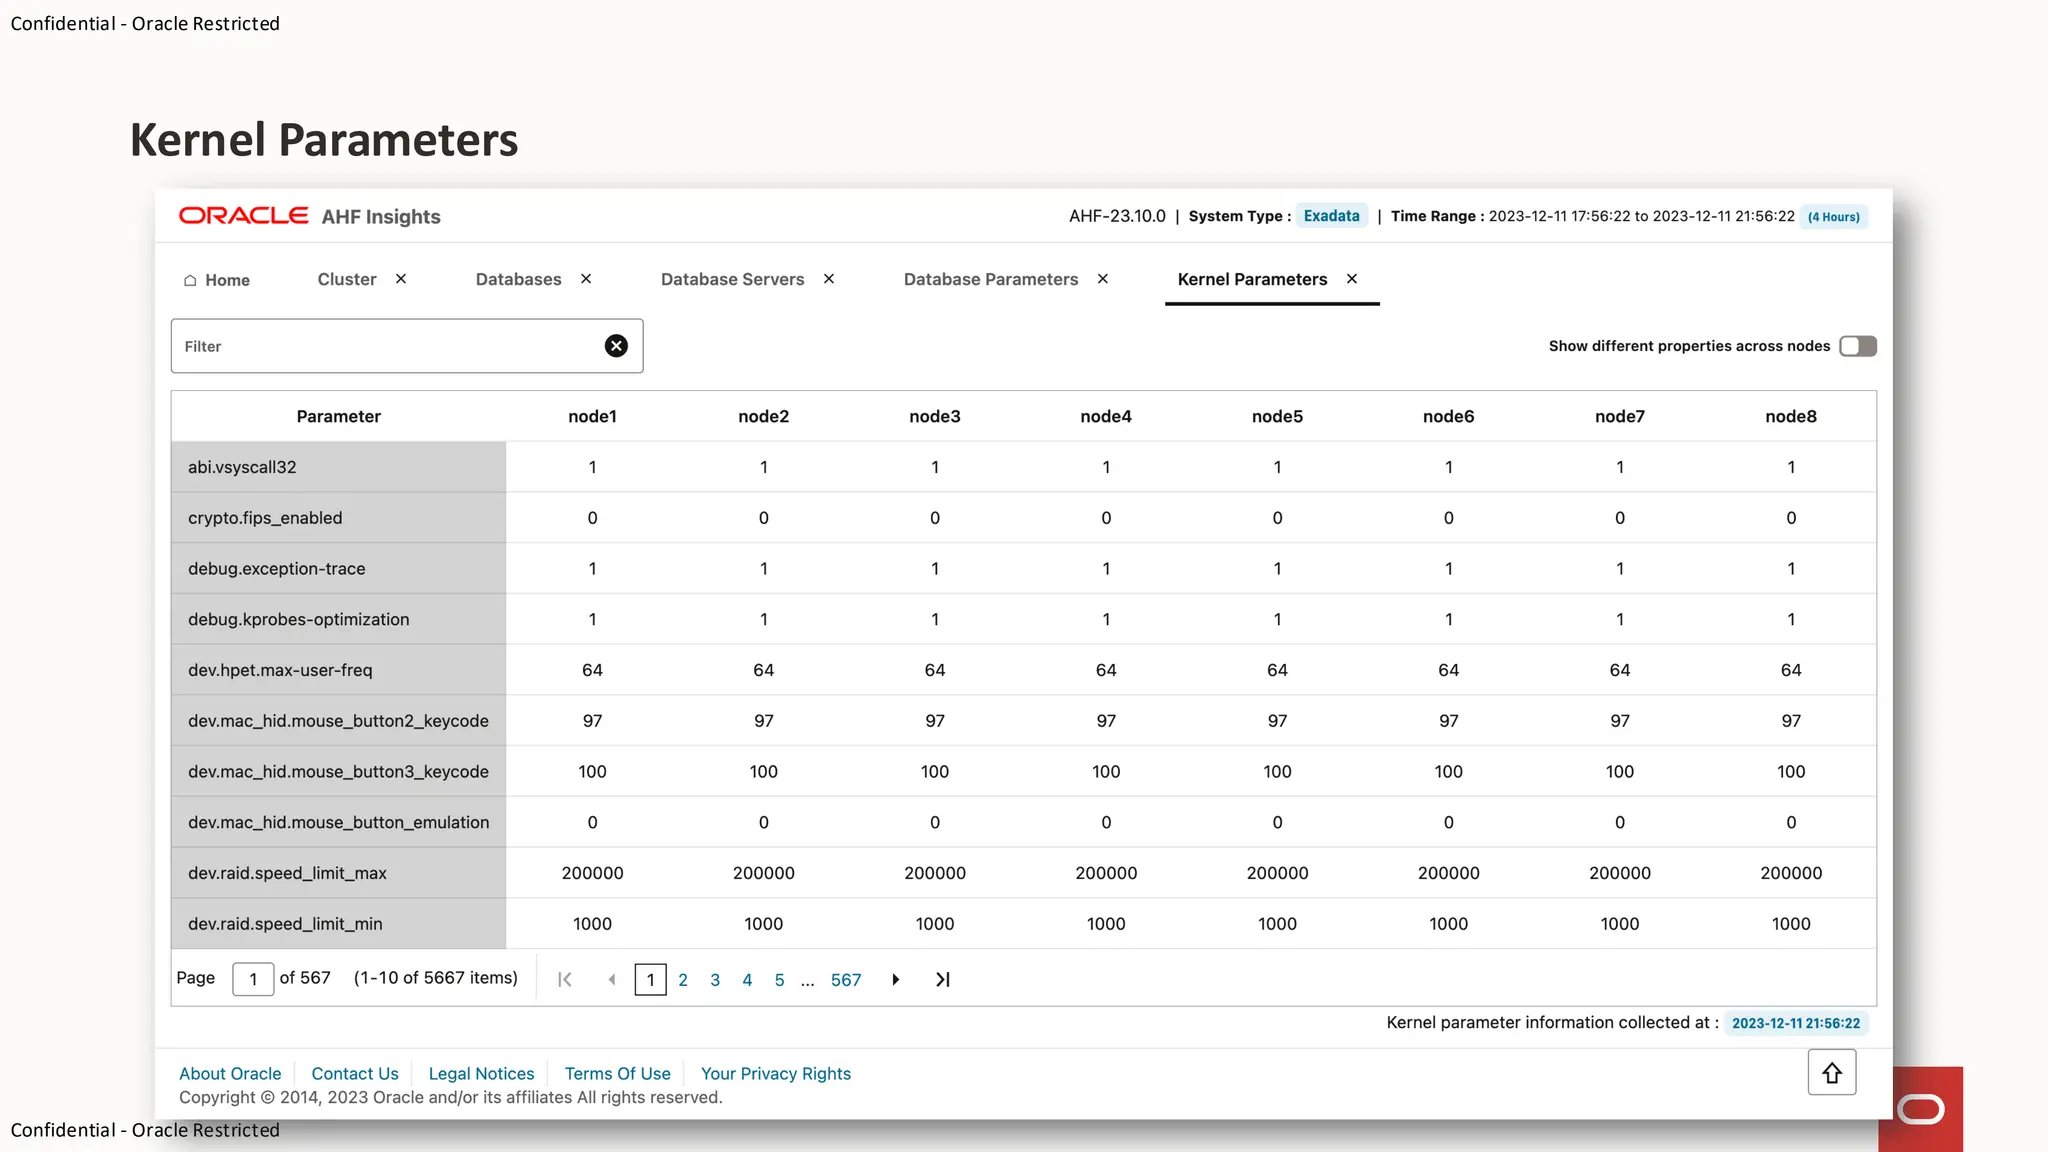
Task: Click the scroll-to-top arrow button
Action: (x=1831, y=1073)
